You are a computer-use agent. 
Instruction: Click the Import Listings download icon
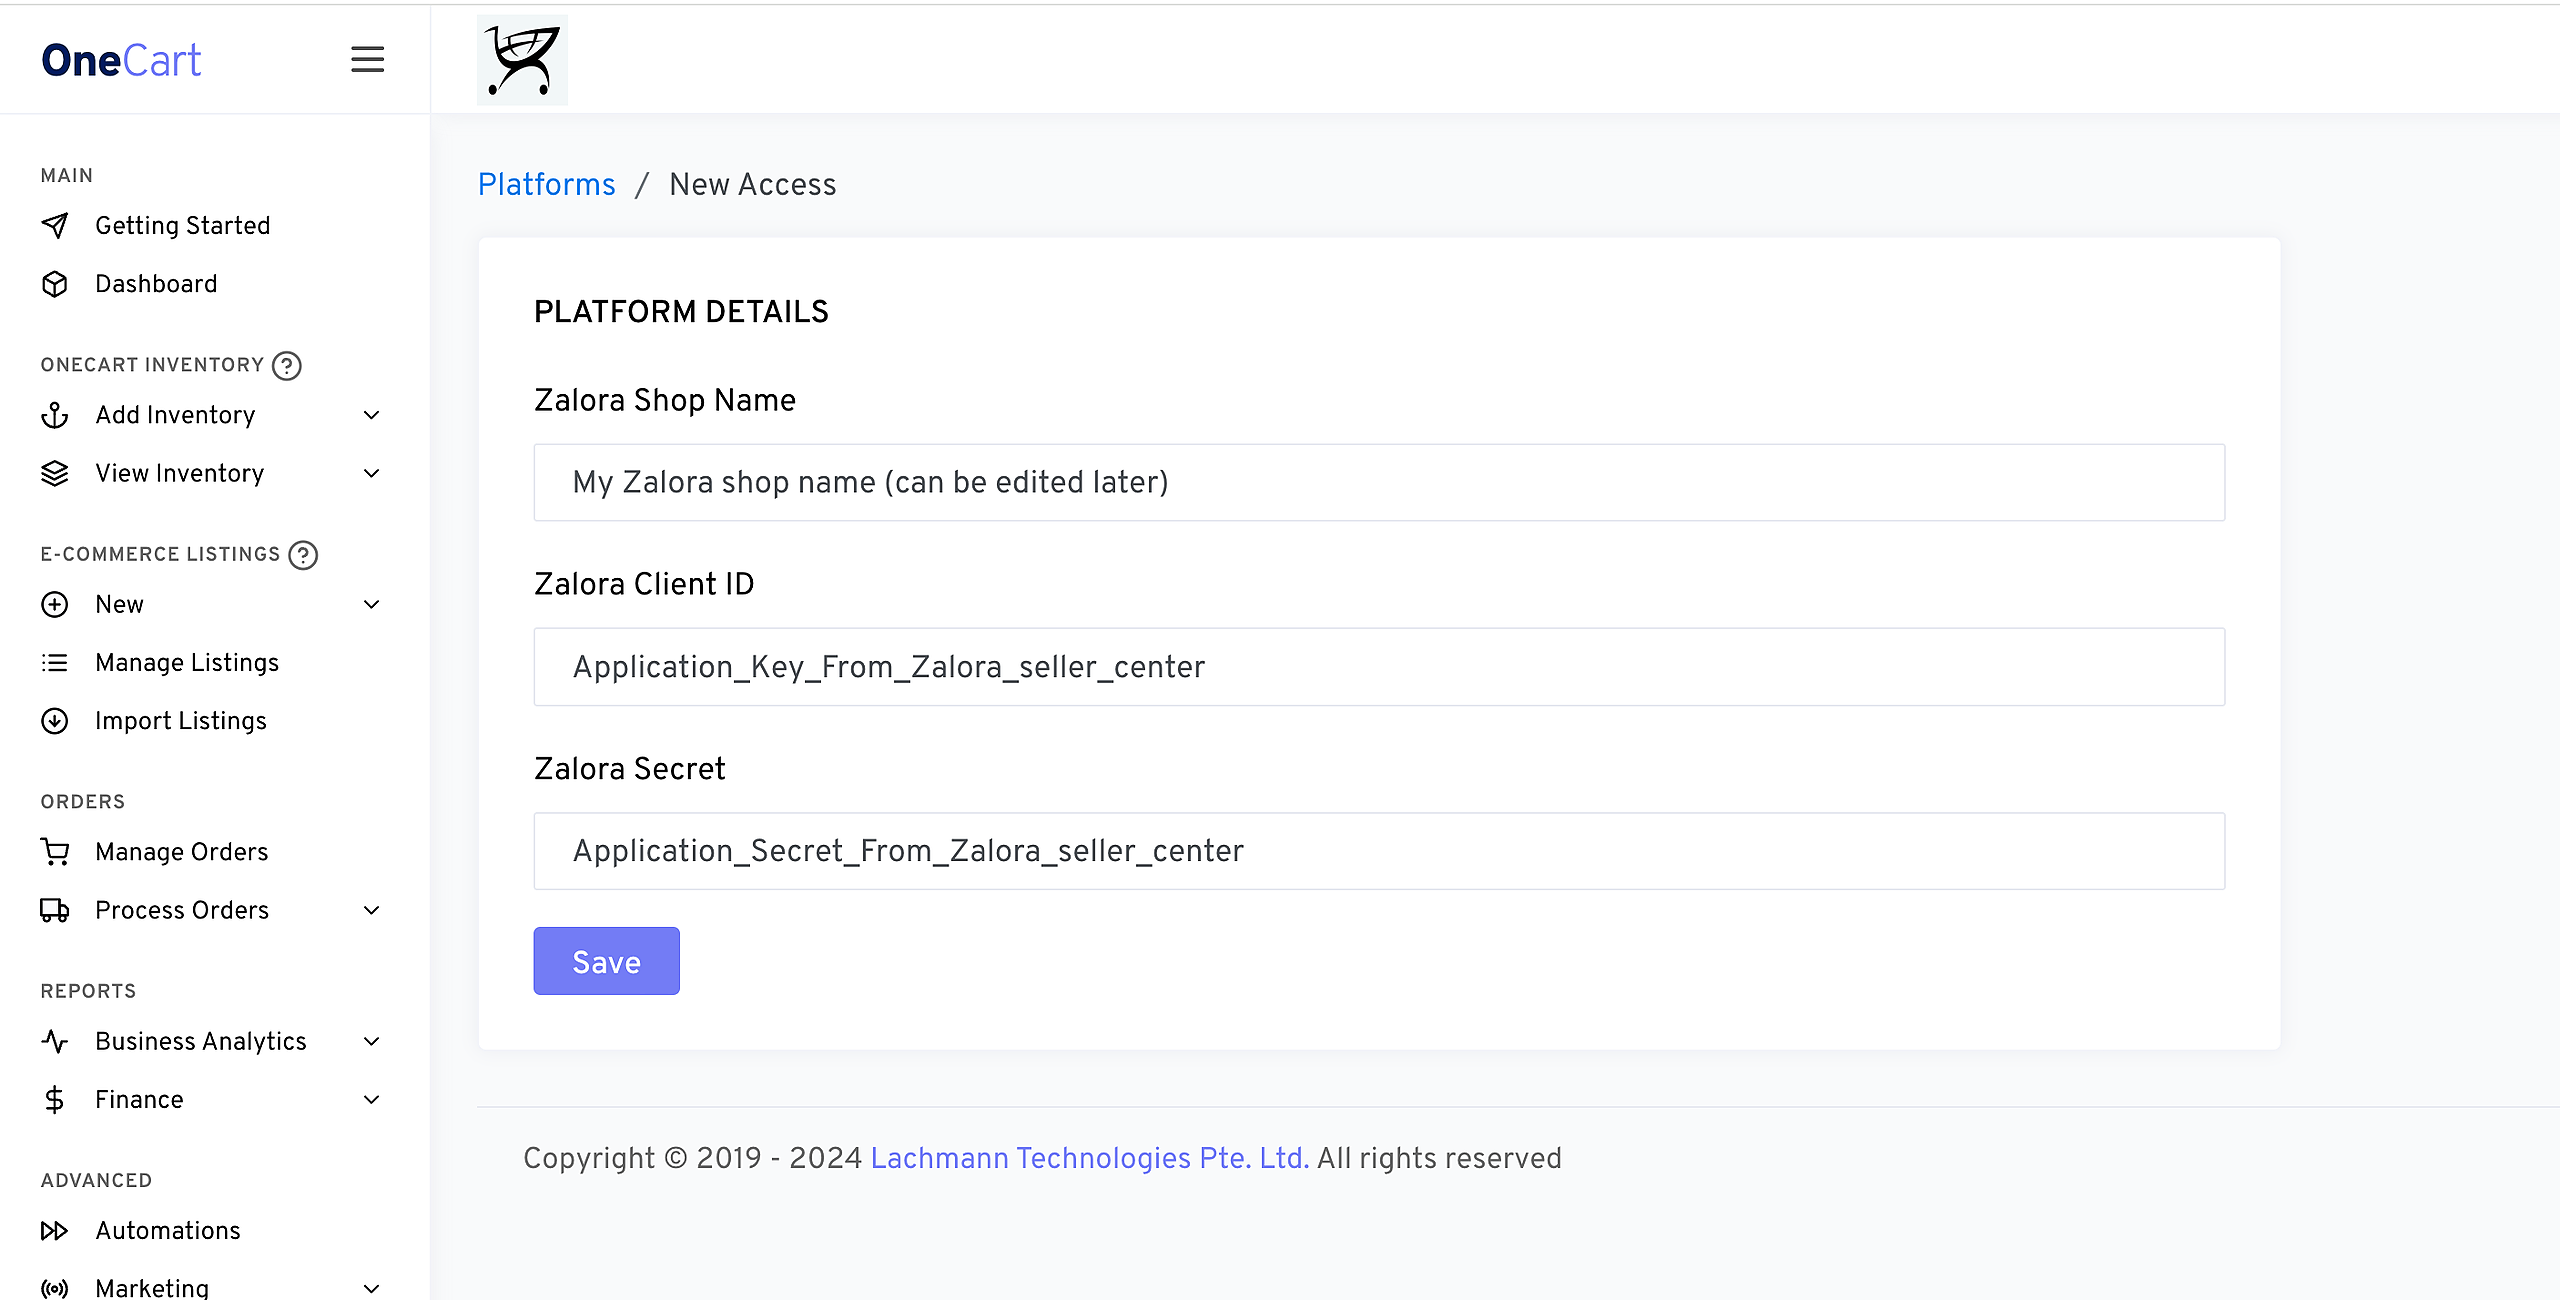click(55, 721)
